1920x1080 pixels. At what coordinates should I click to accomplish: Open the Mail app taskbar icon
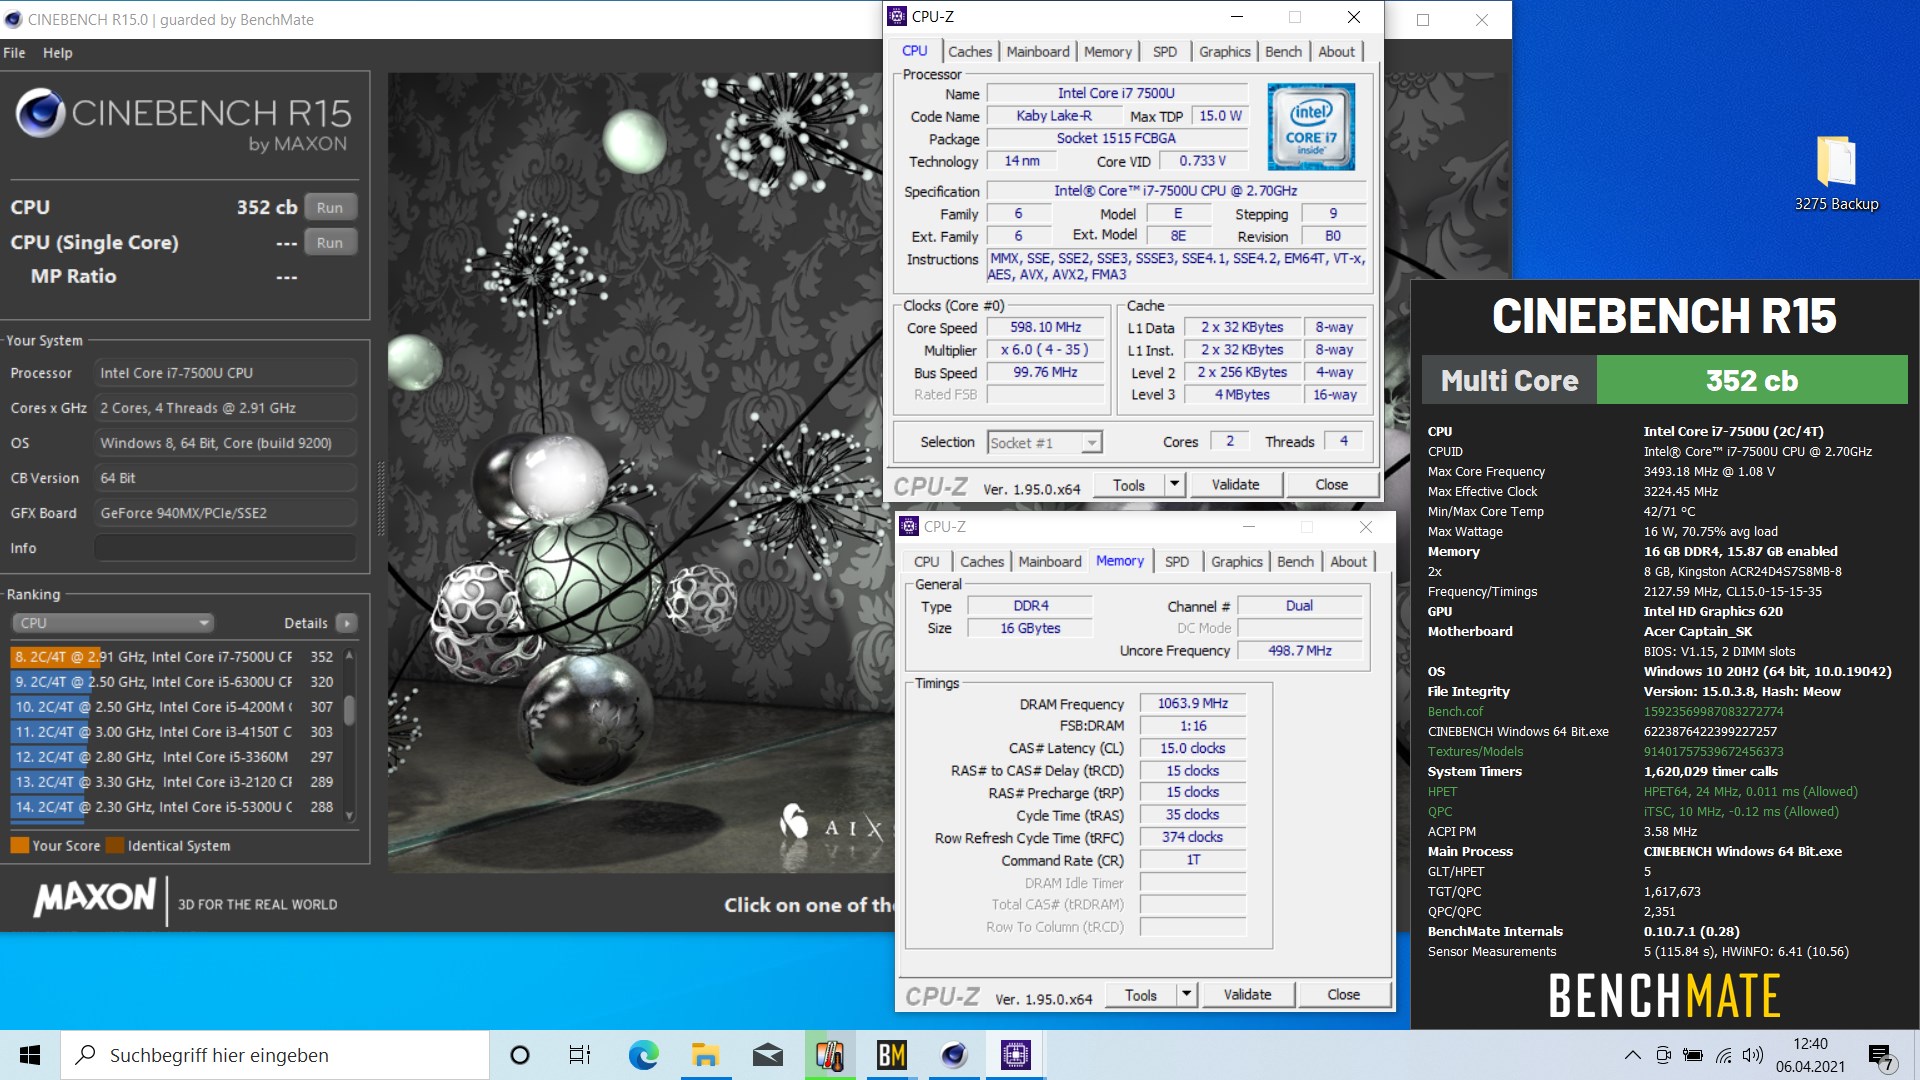tap(767, 1055)
